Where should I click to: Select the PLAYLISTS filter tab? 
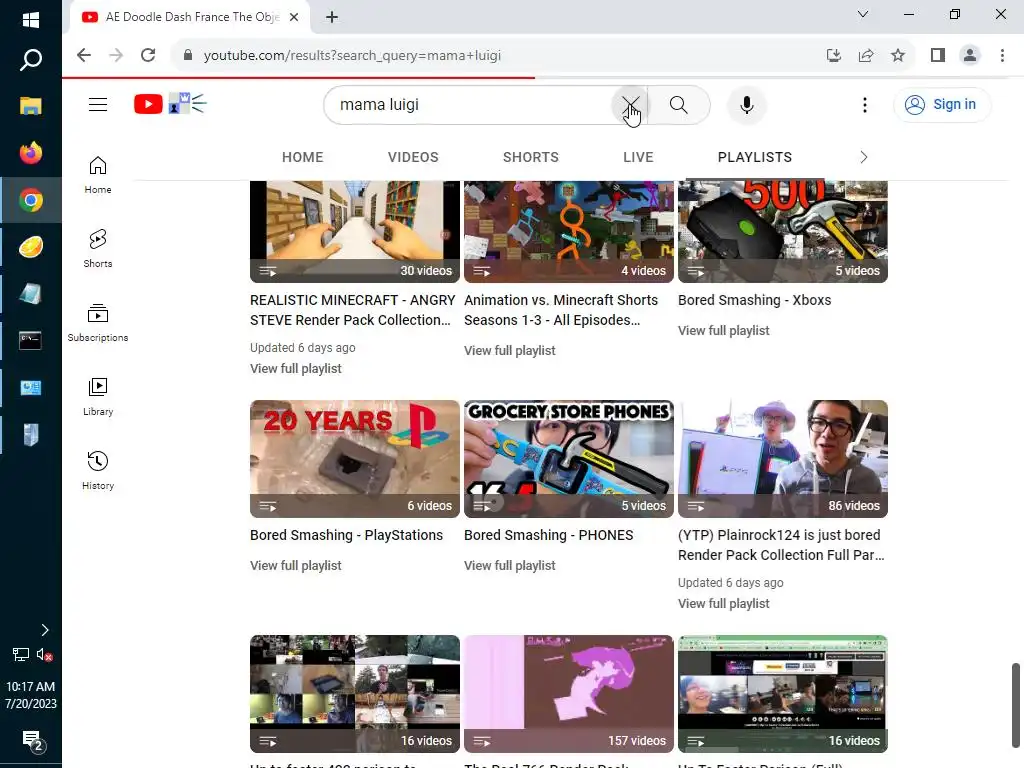(754, 157)
